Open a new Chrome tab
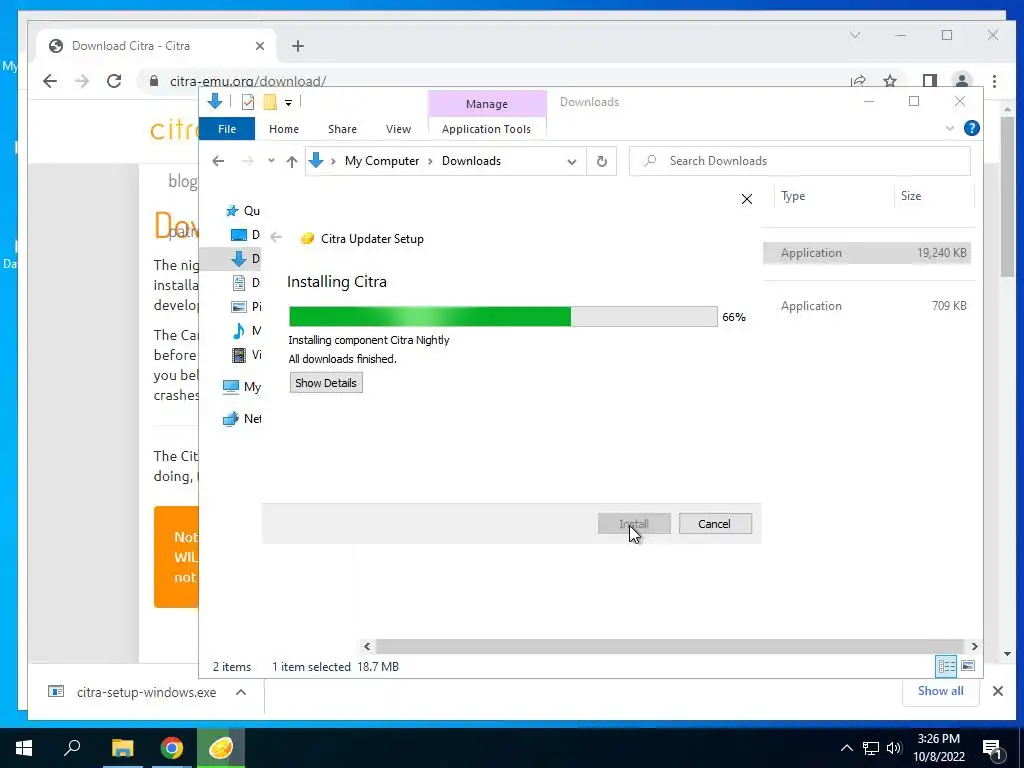Image resolution: width=1024 pixels, height=768 pixels. pos(298,46)
